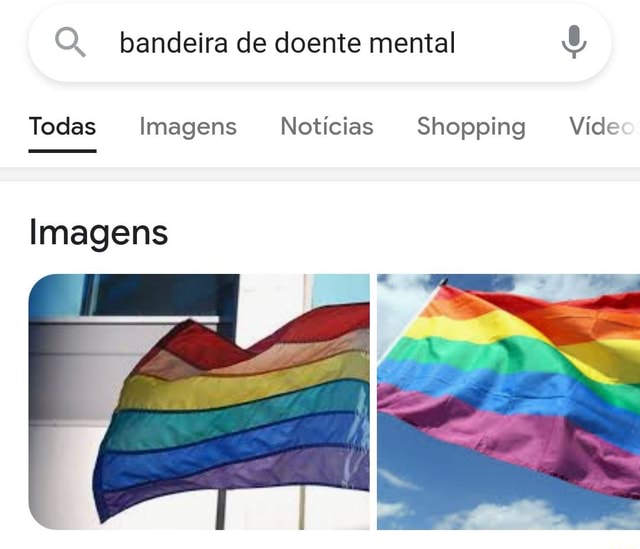The width and height of the screenshot is (640, 549).
Task: Click the Imagens section heading
Action: point(98,233)
